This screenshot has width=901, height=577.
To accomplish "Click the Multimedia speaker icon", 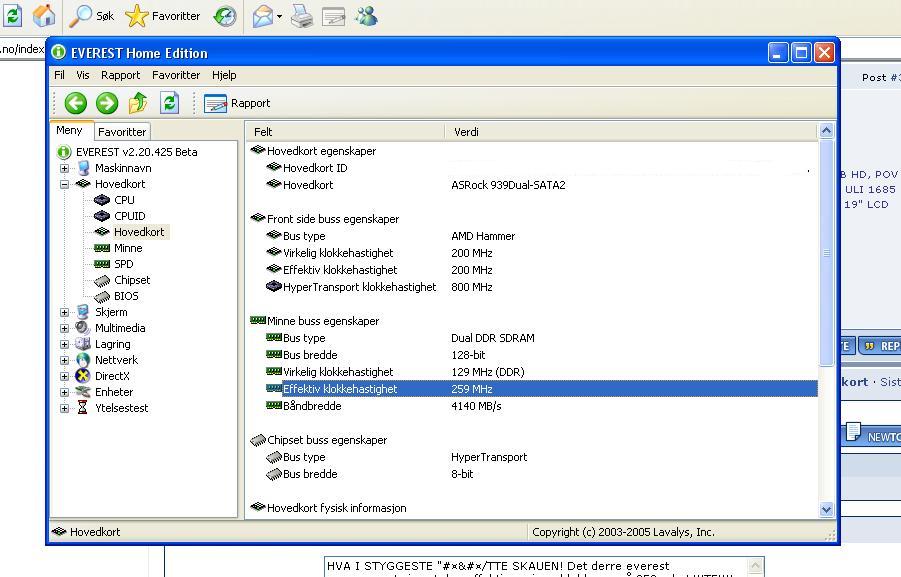I will click(x=83, y=328).
